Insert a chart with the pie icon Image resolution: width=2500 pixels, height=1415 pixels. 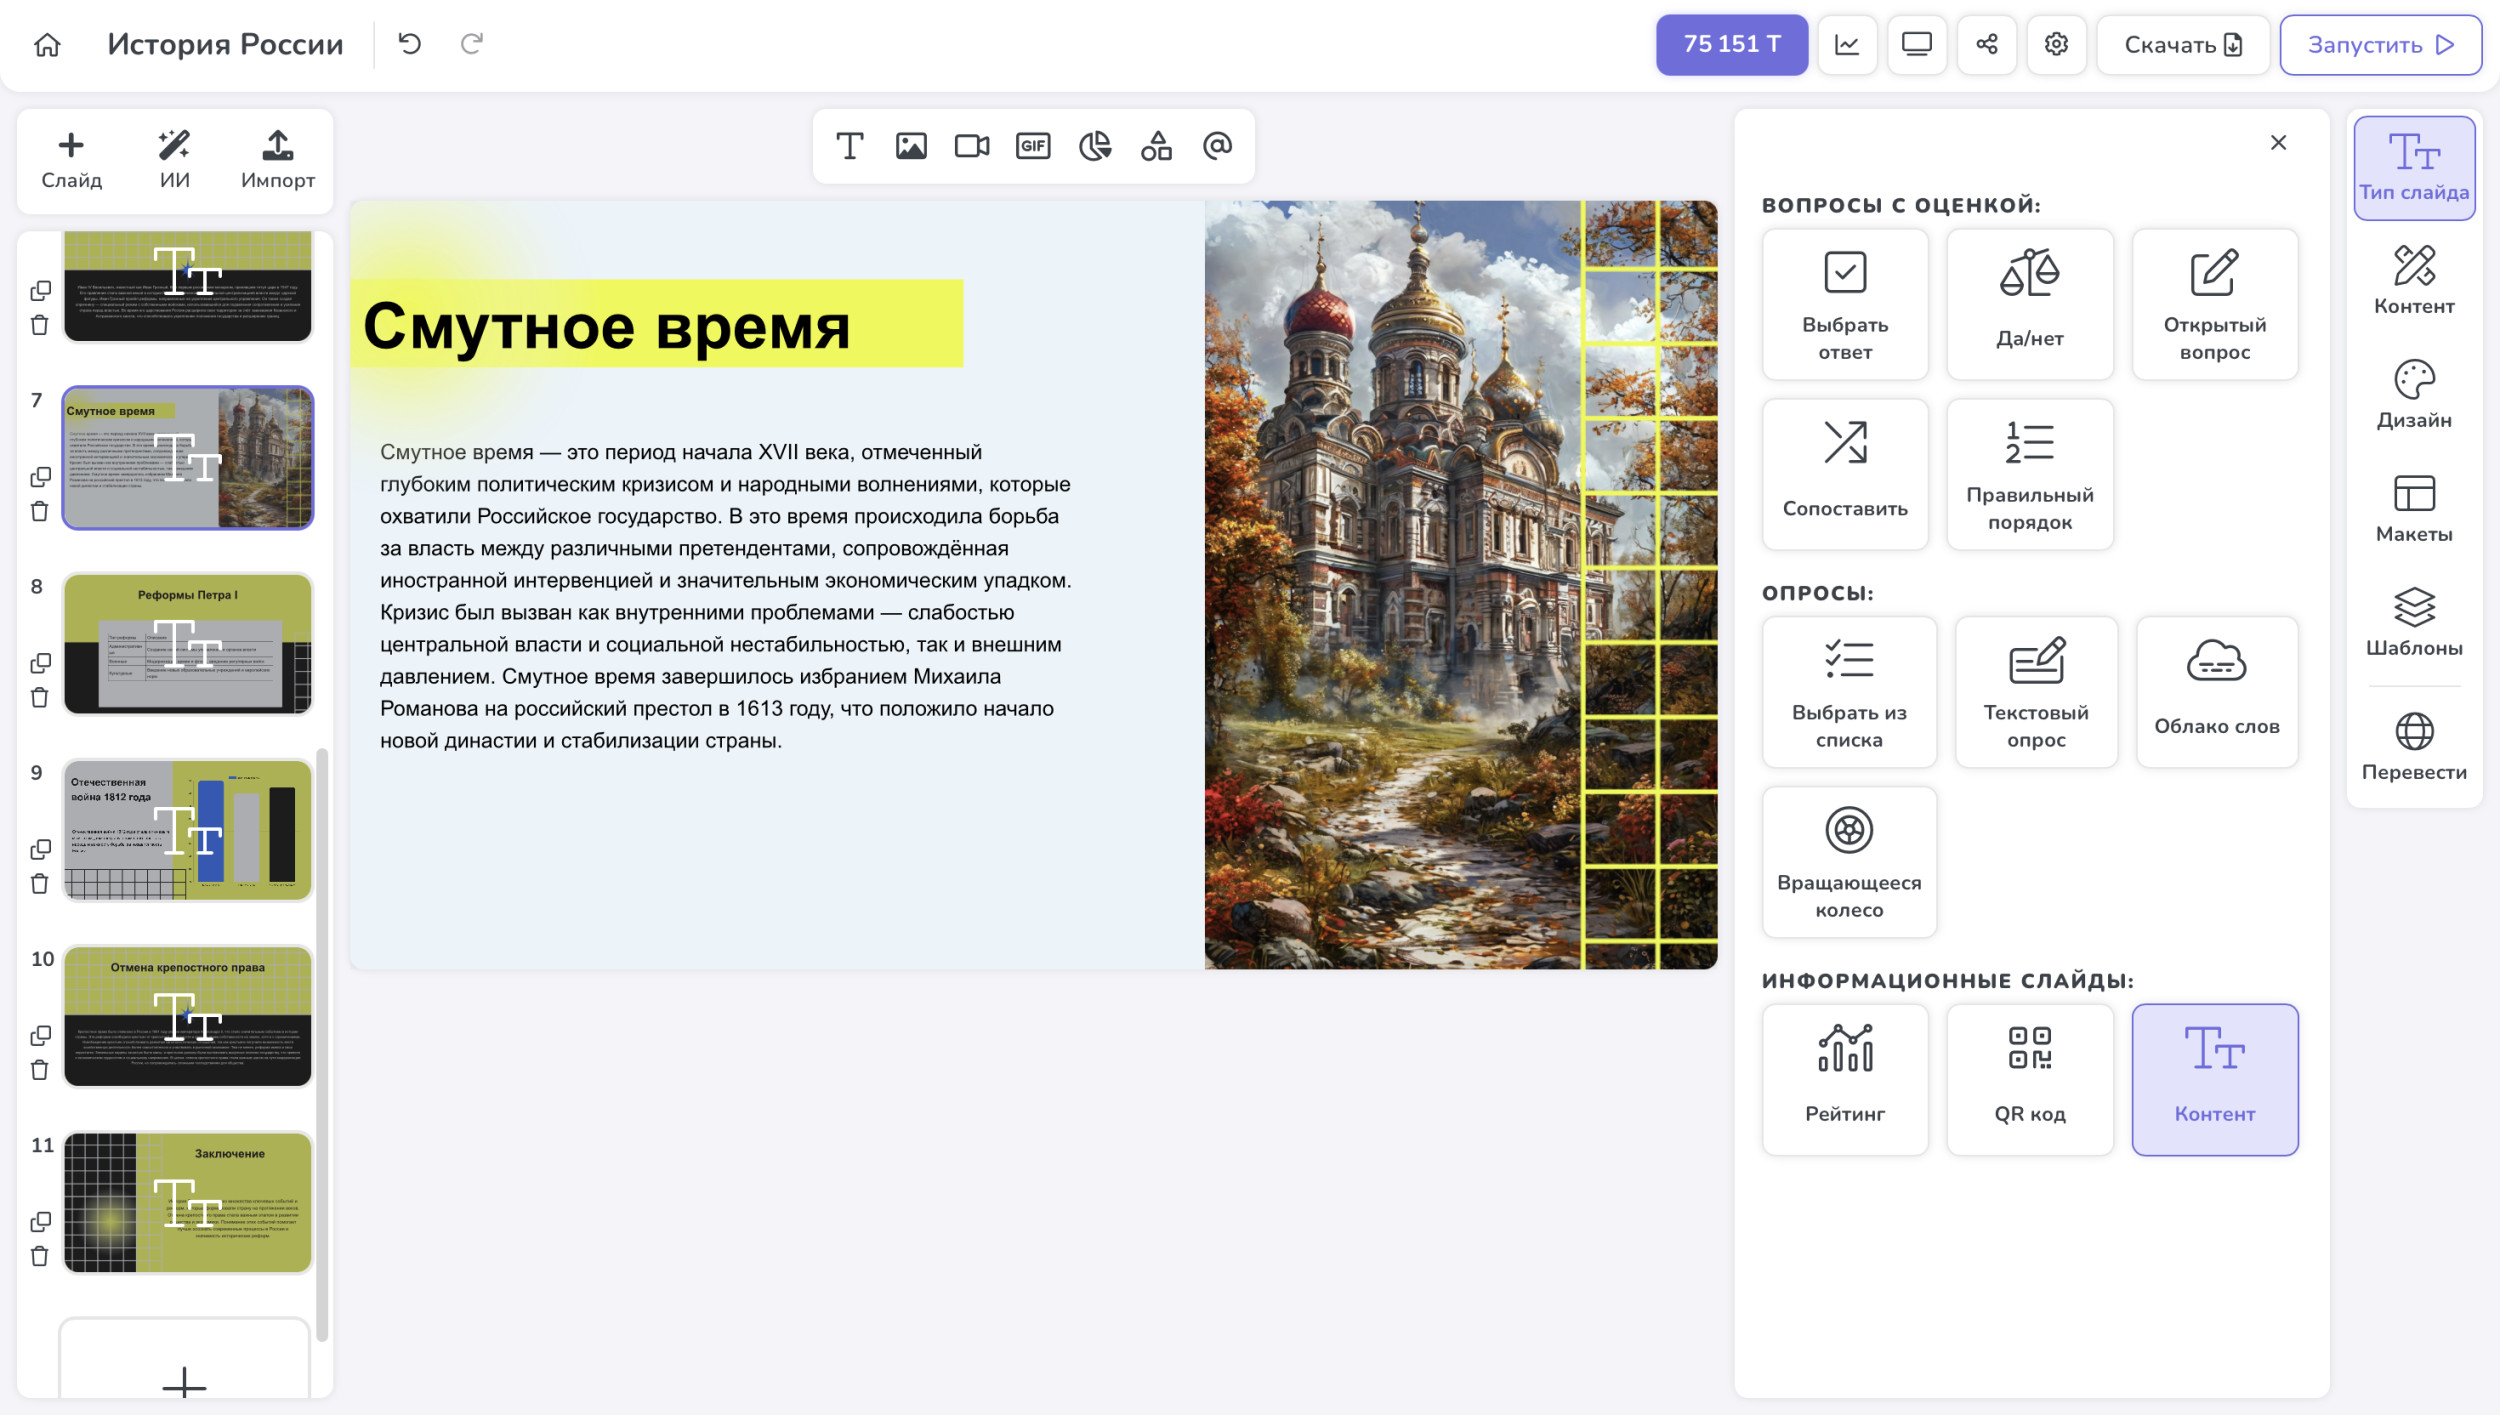(x=1095, y=146)
